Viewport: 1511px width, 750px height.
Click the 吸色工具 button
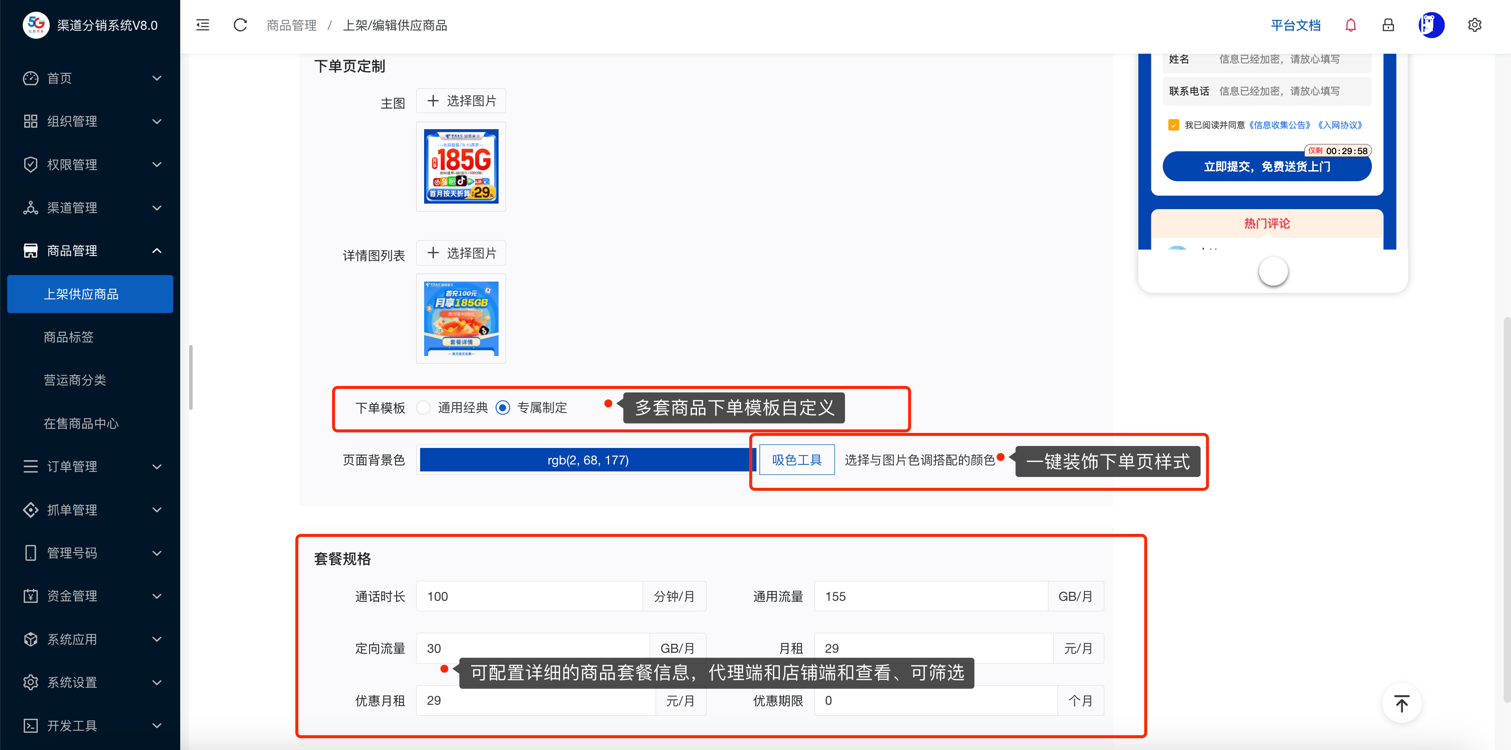[796, 460]
